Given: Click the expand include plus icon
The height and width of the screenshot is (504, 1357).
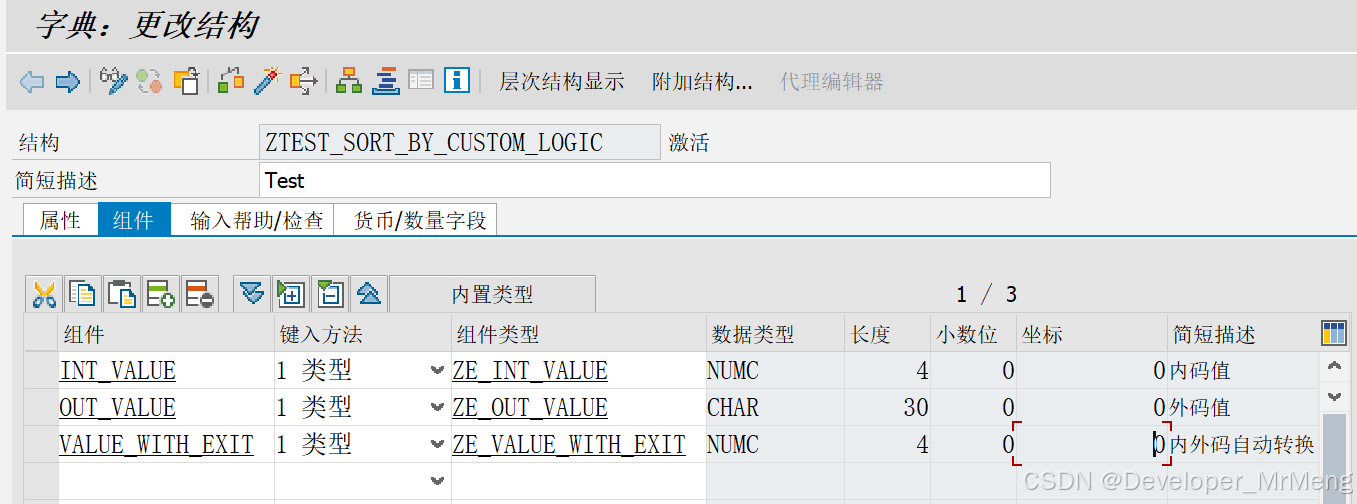Looking at the screenshot, I should pos(291,294).
